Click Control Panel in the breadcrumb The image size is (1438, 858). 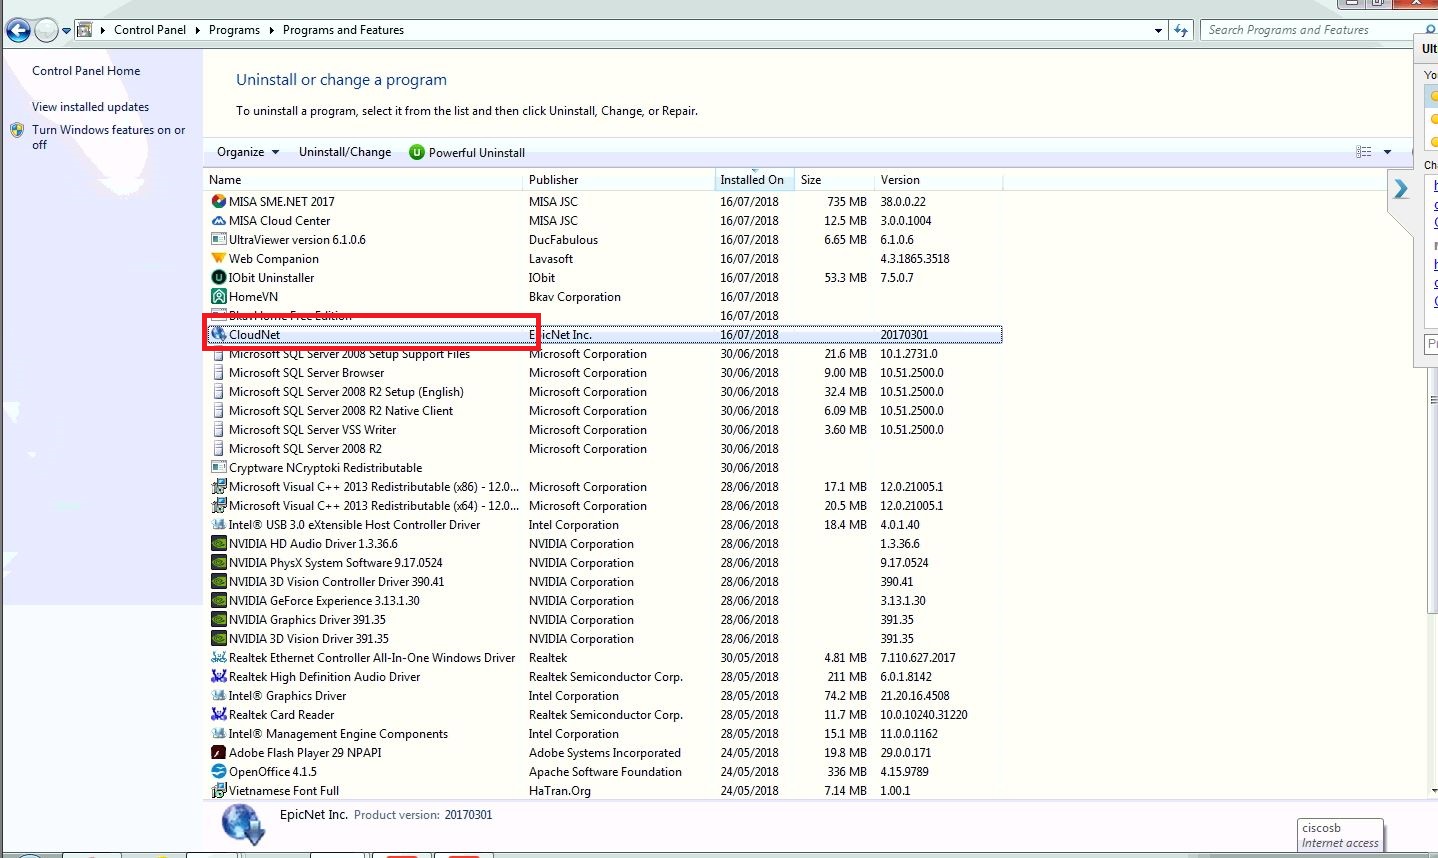click(x=150, y=30)
